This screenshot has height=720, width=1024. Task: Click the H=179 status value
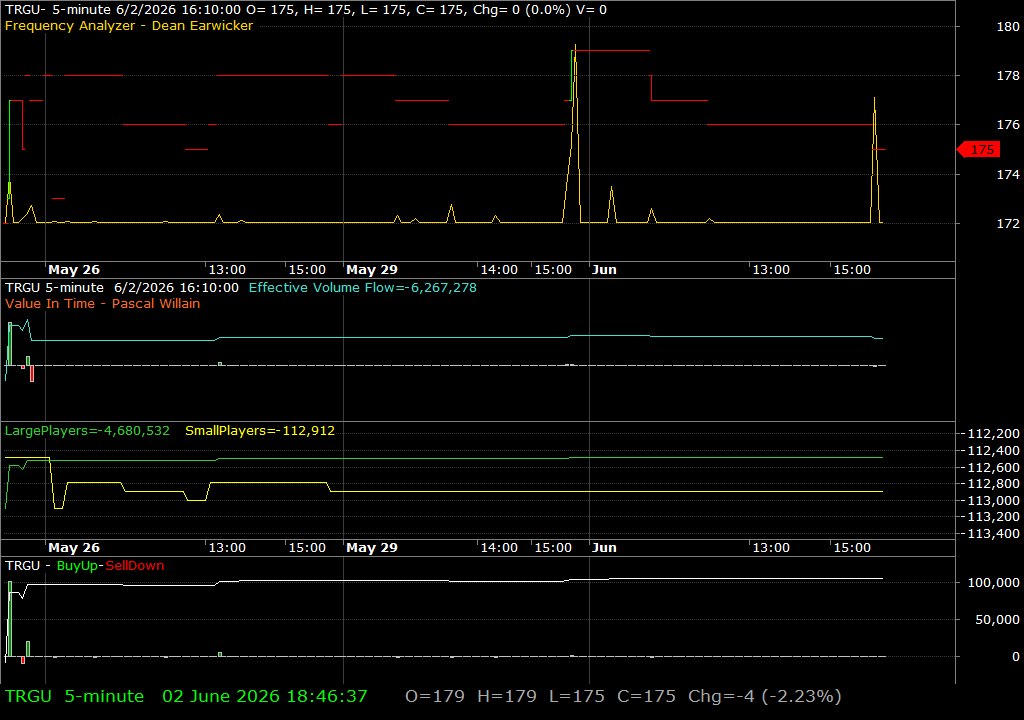pos(507,696)
